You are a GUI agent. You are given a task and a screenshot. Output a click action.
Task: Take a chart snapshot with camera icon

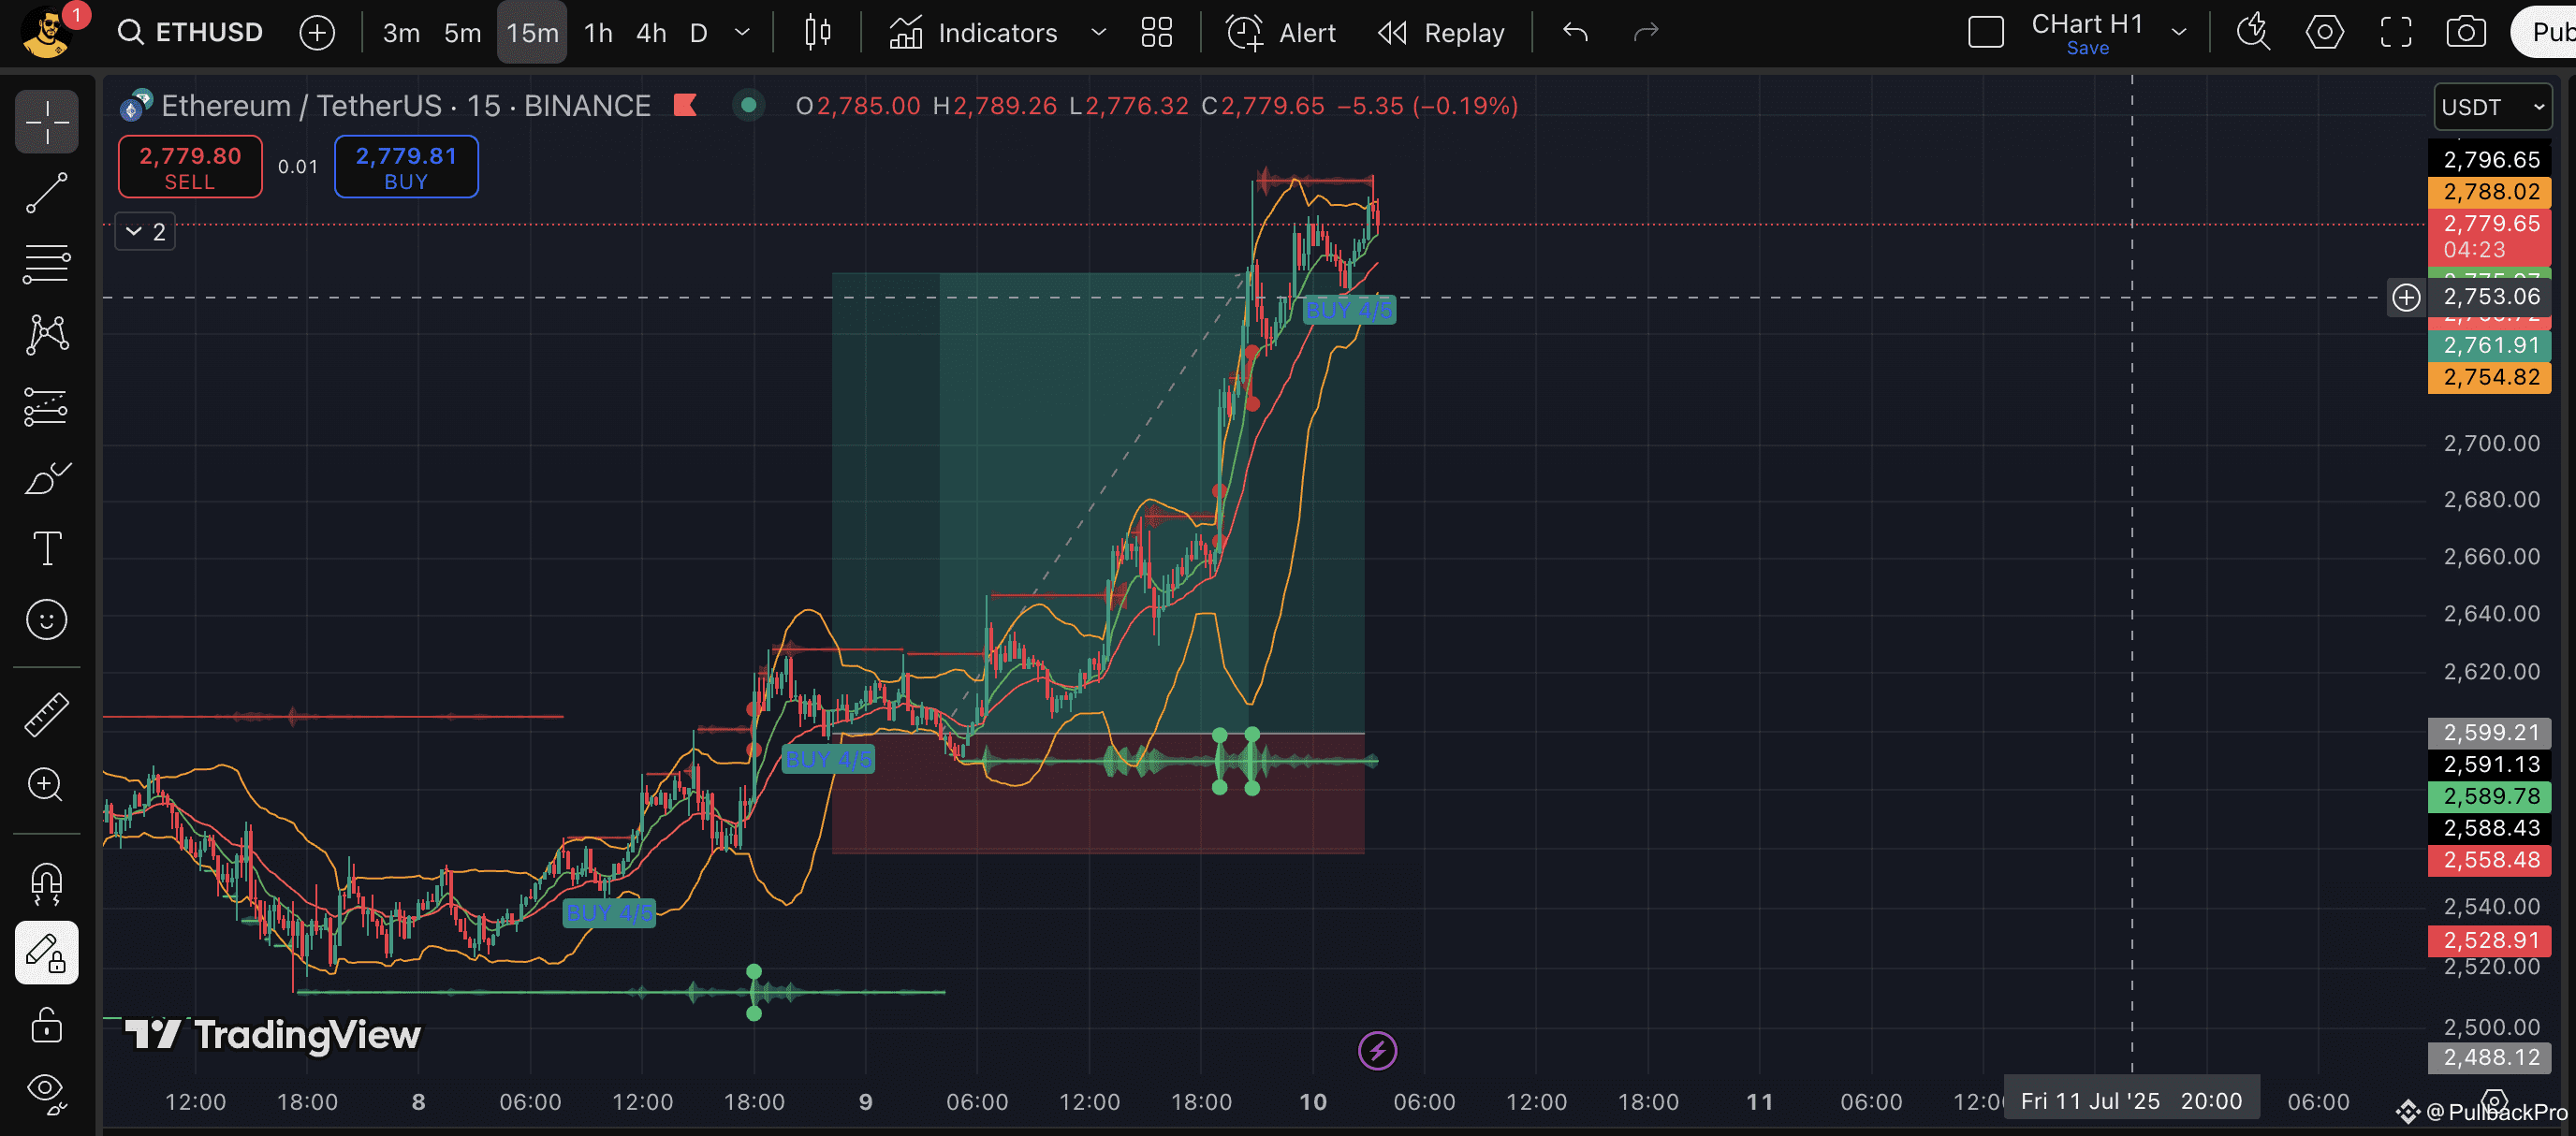click(2466, 33)
